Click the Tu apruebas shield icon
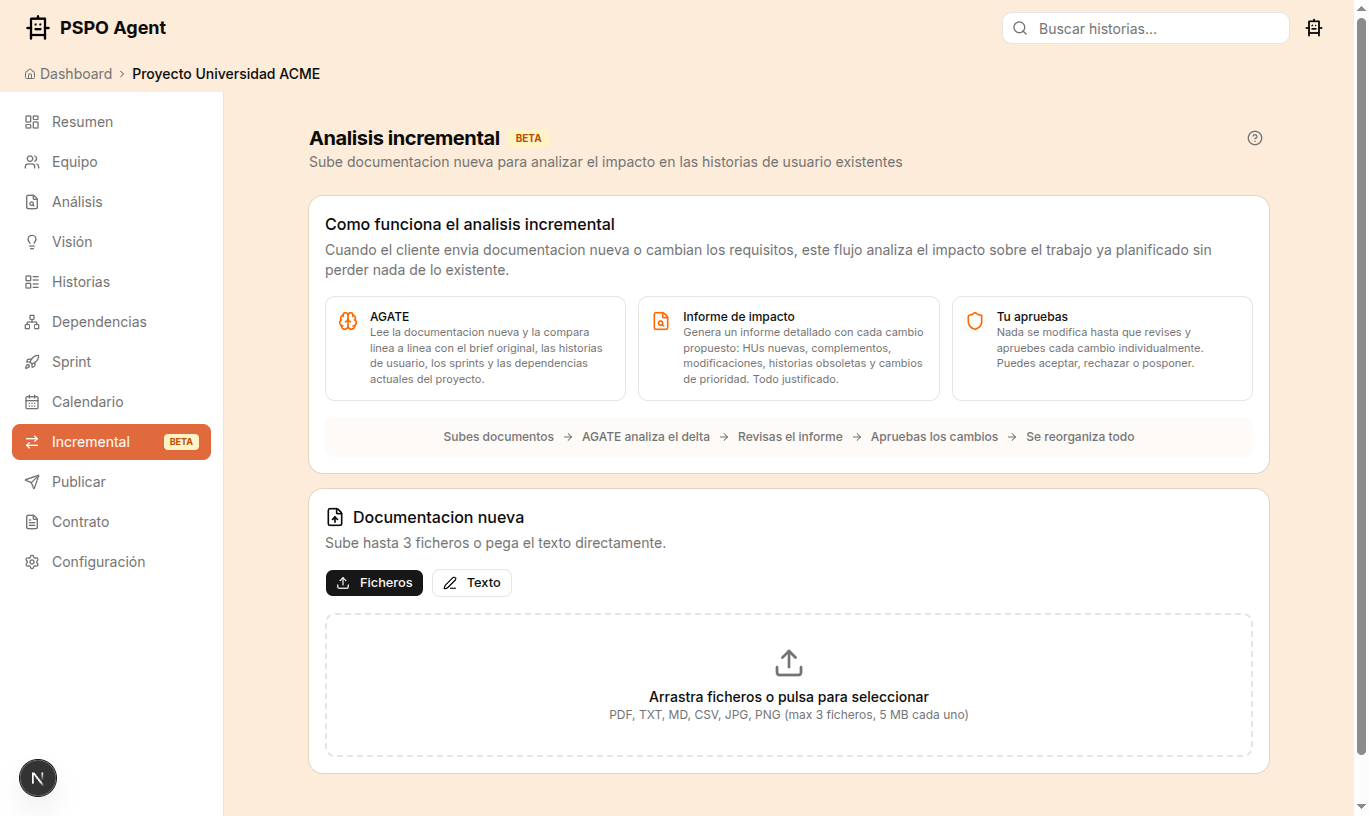The image size is (1369, 816). pyautogui.click(x=974, y=320)
